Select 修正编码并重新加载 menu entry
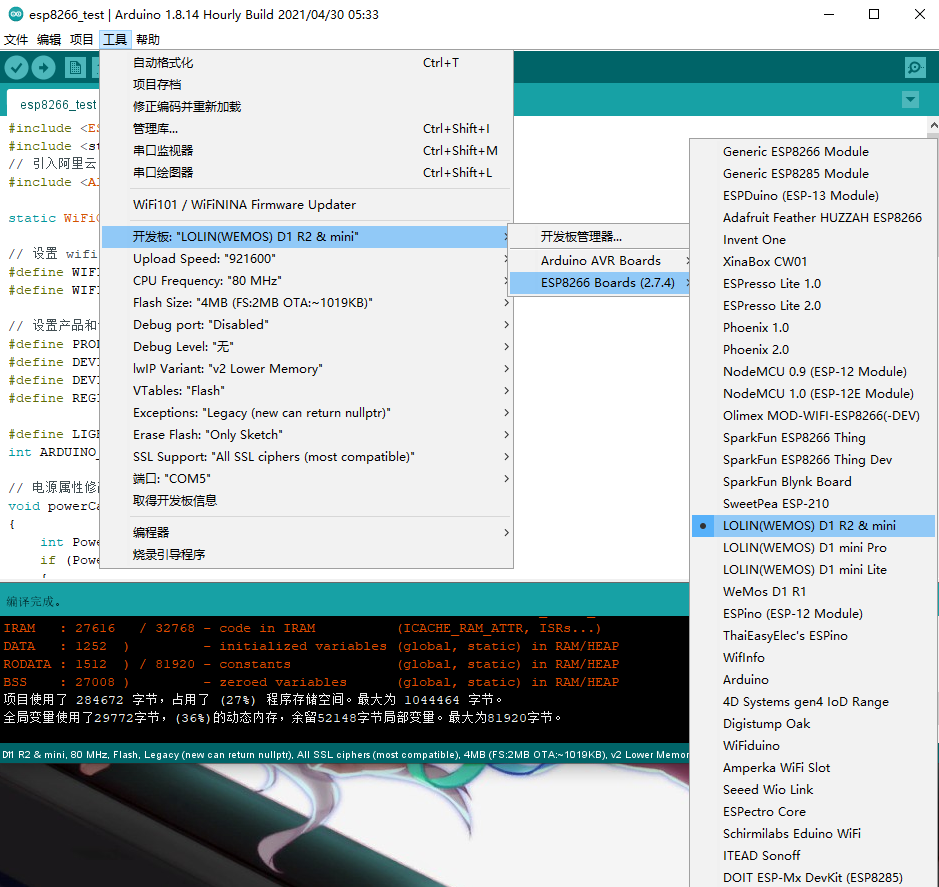This screenshot has width=939, height=887. click(x=306, y=107)
